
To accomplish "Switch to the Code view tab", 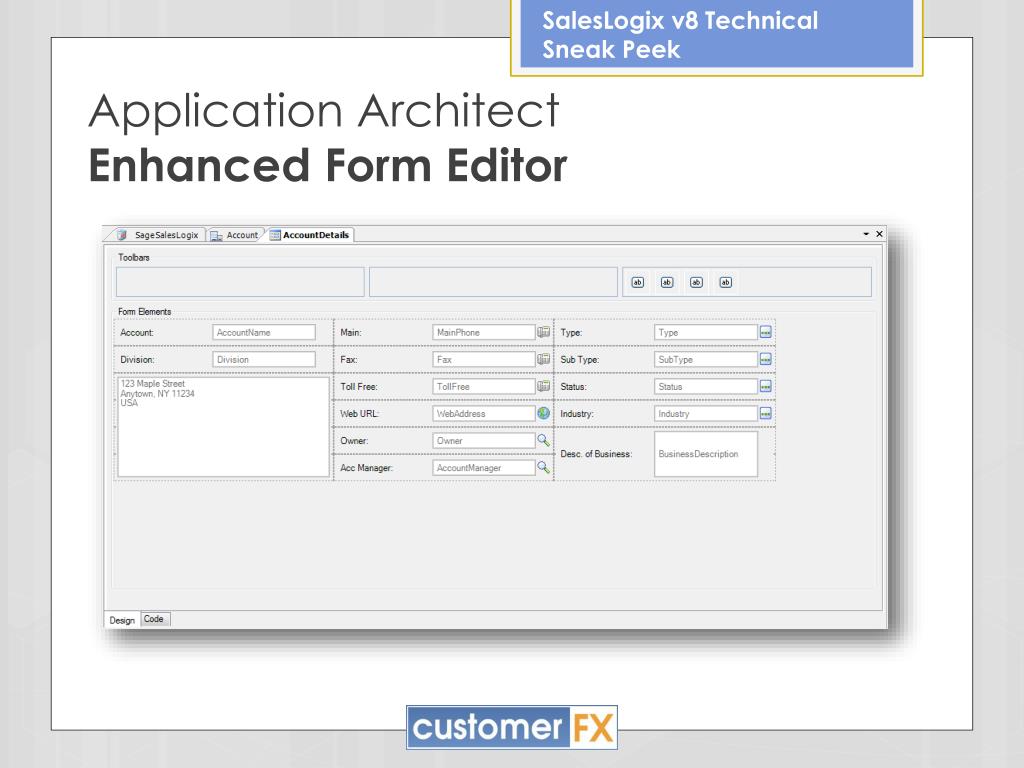I will pos(154,619).
